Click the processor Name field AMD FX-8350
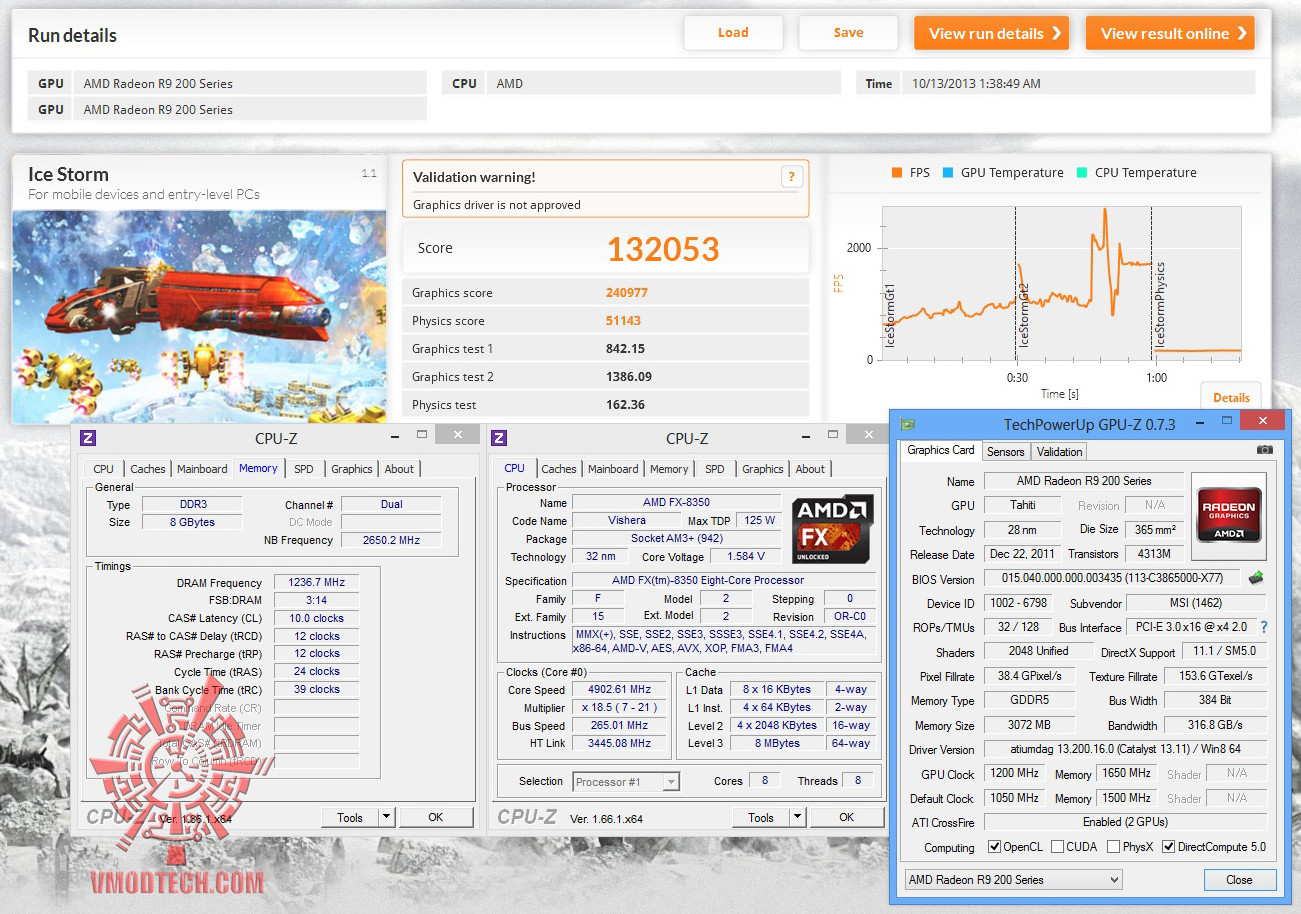This screenshot has height=914, width=1301. [x=677, y=503]
